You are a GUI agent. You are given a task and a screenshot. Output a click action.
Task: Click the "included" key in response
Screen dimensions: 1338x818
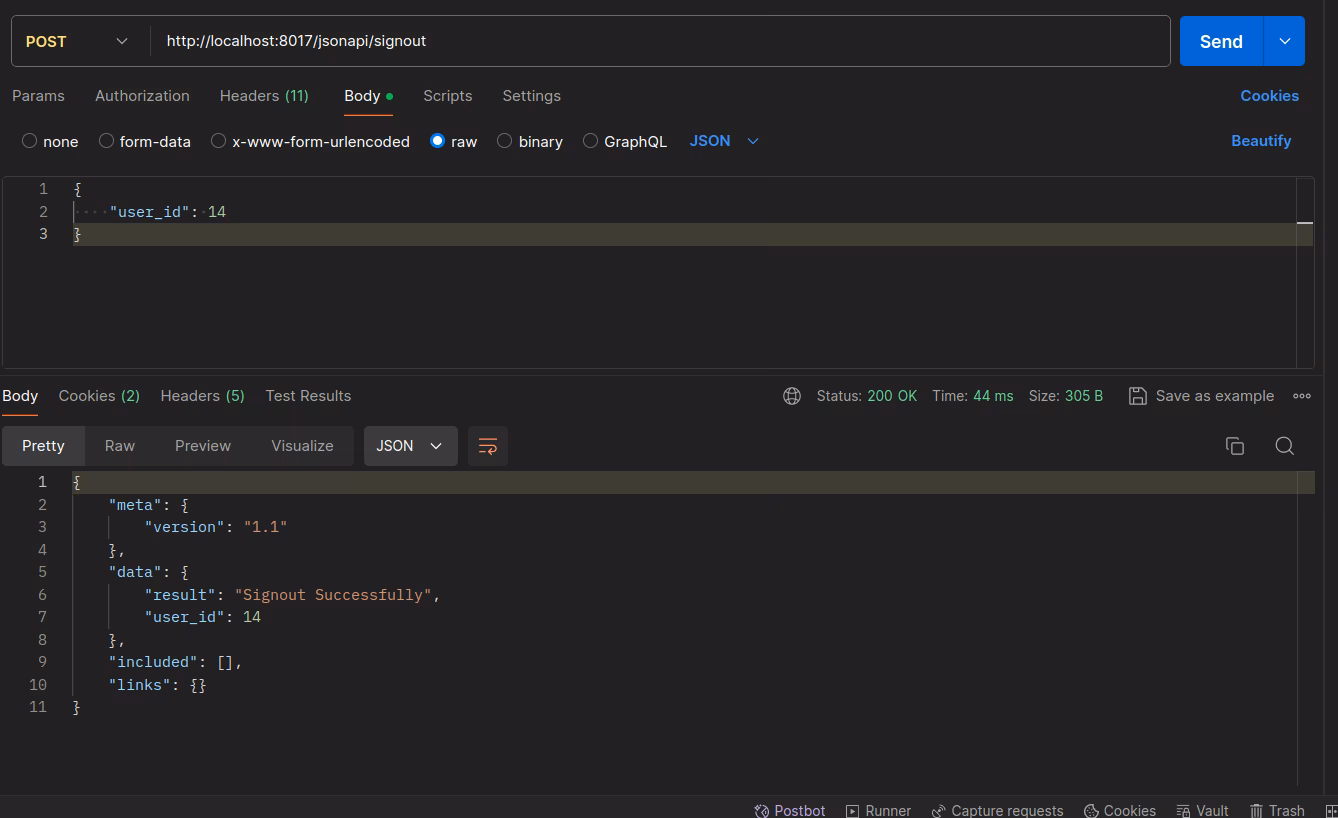pos(154,662)
